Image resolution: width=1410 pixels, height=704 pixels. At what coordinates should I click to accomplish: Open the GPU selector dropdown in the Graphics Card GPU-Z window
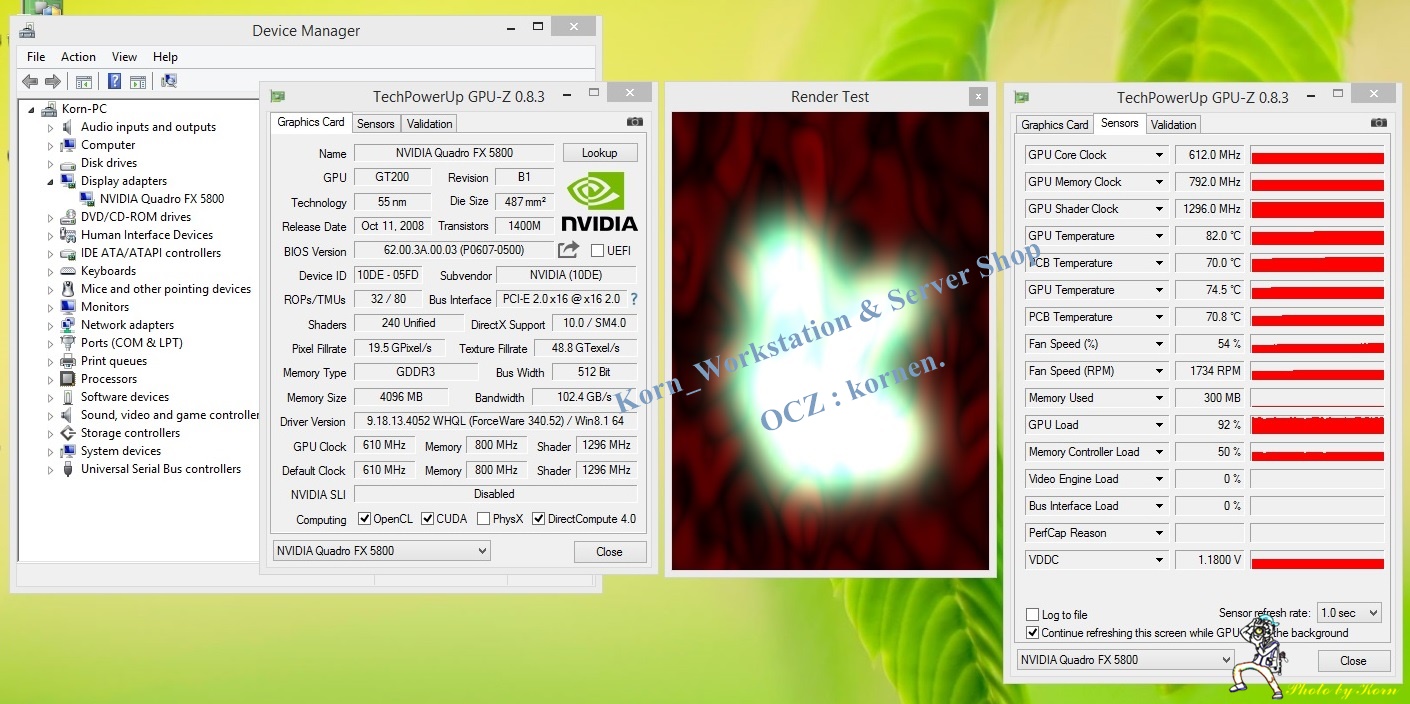(381, 551)
